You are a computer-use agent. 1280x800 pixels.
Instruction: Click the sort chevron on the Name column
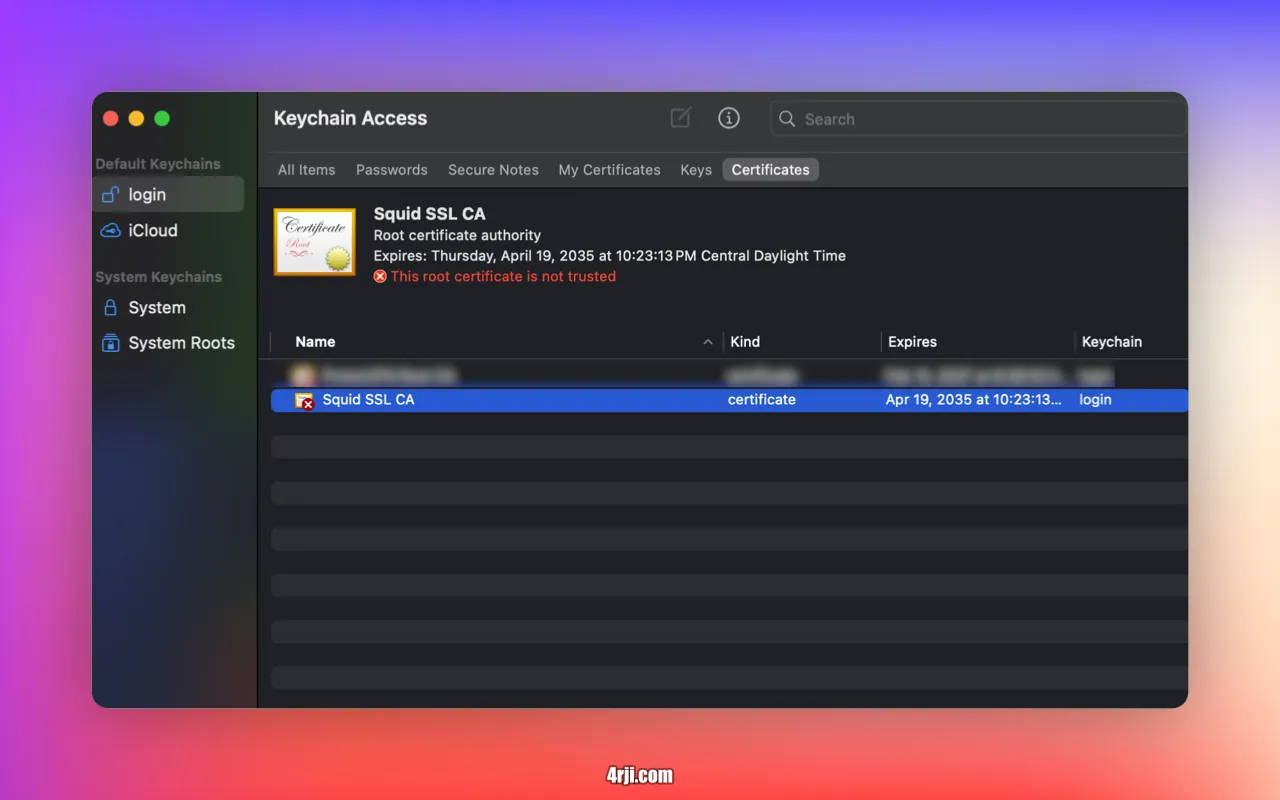(x=708, y=341)
